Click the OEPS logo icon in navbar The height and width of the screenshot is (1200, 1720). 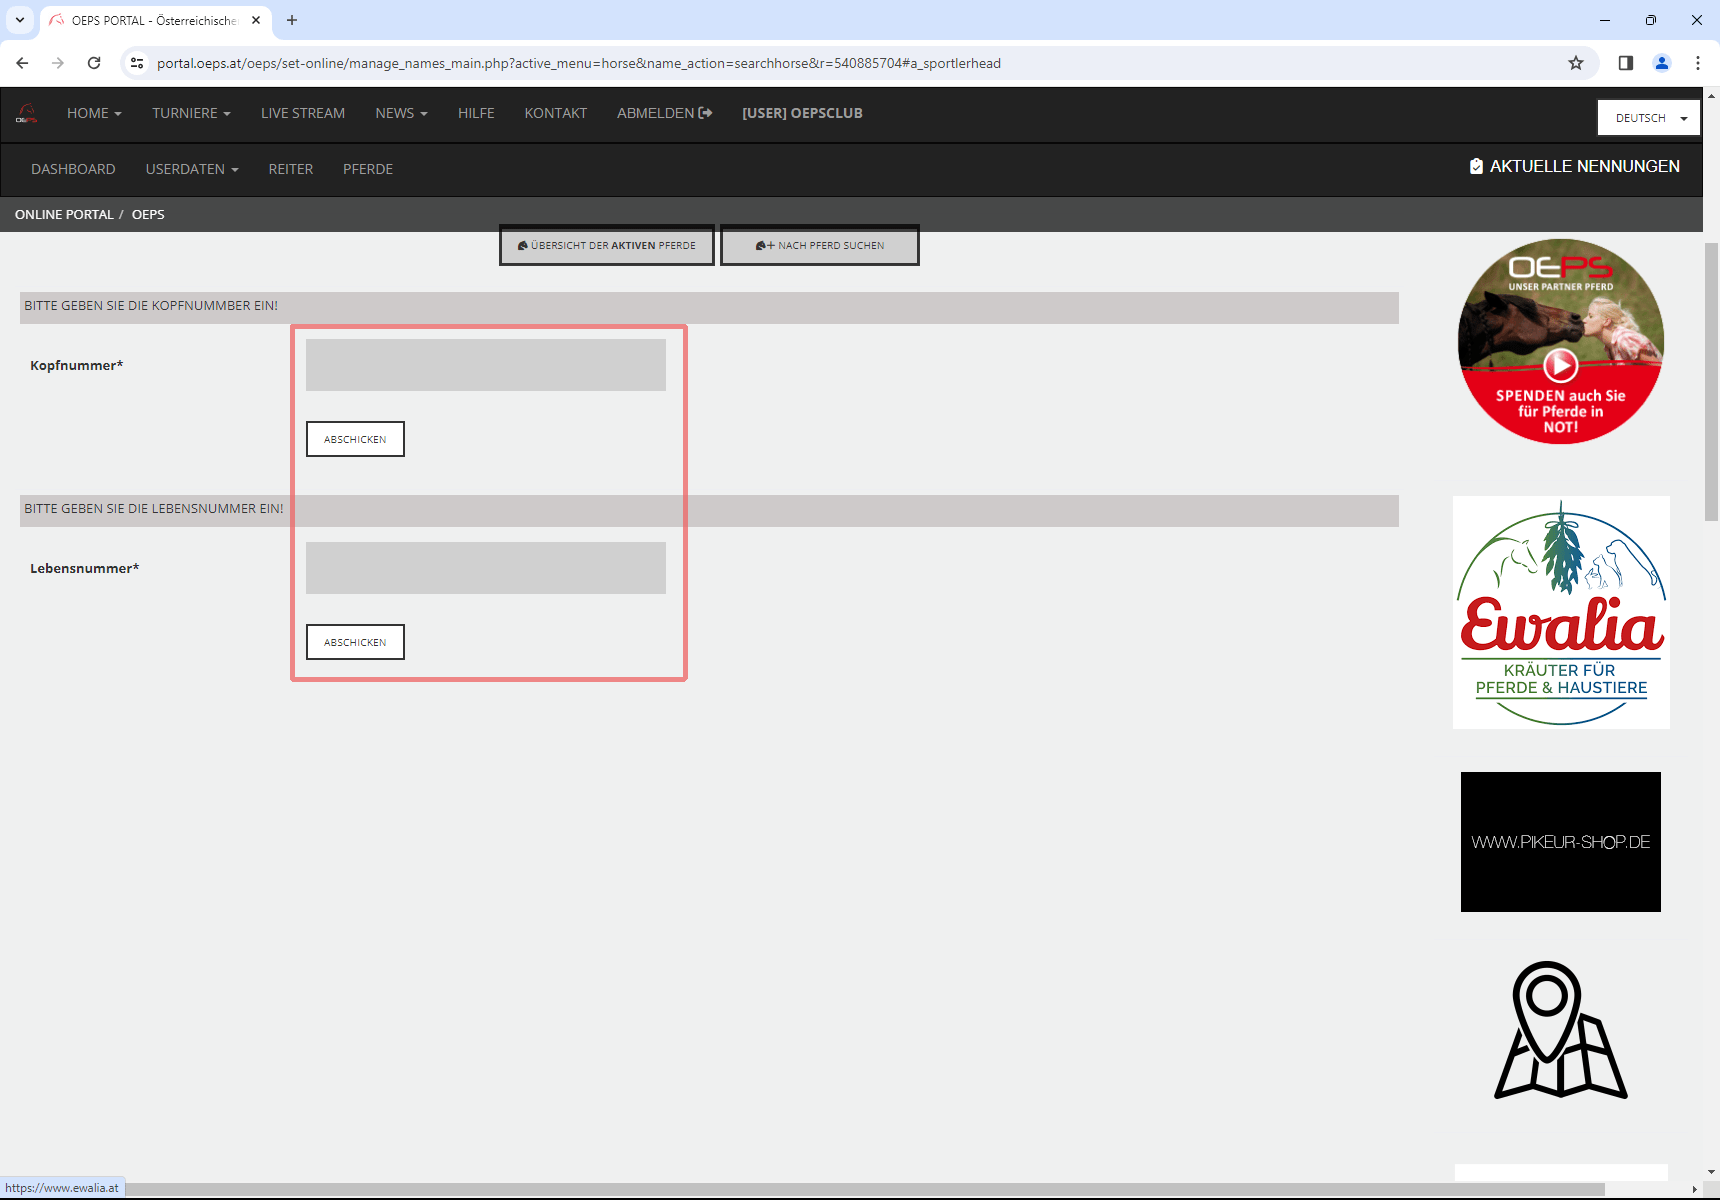27,114
